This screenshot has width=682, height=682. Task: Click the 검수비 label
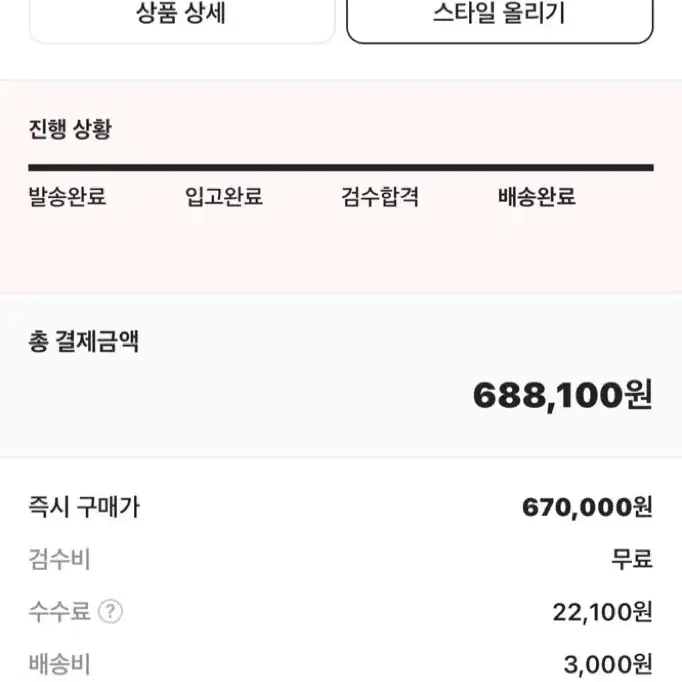tap(59, 559)
